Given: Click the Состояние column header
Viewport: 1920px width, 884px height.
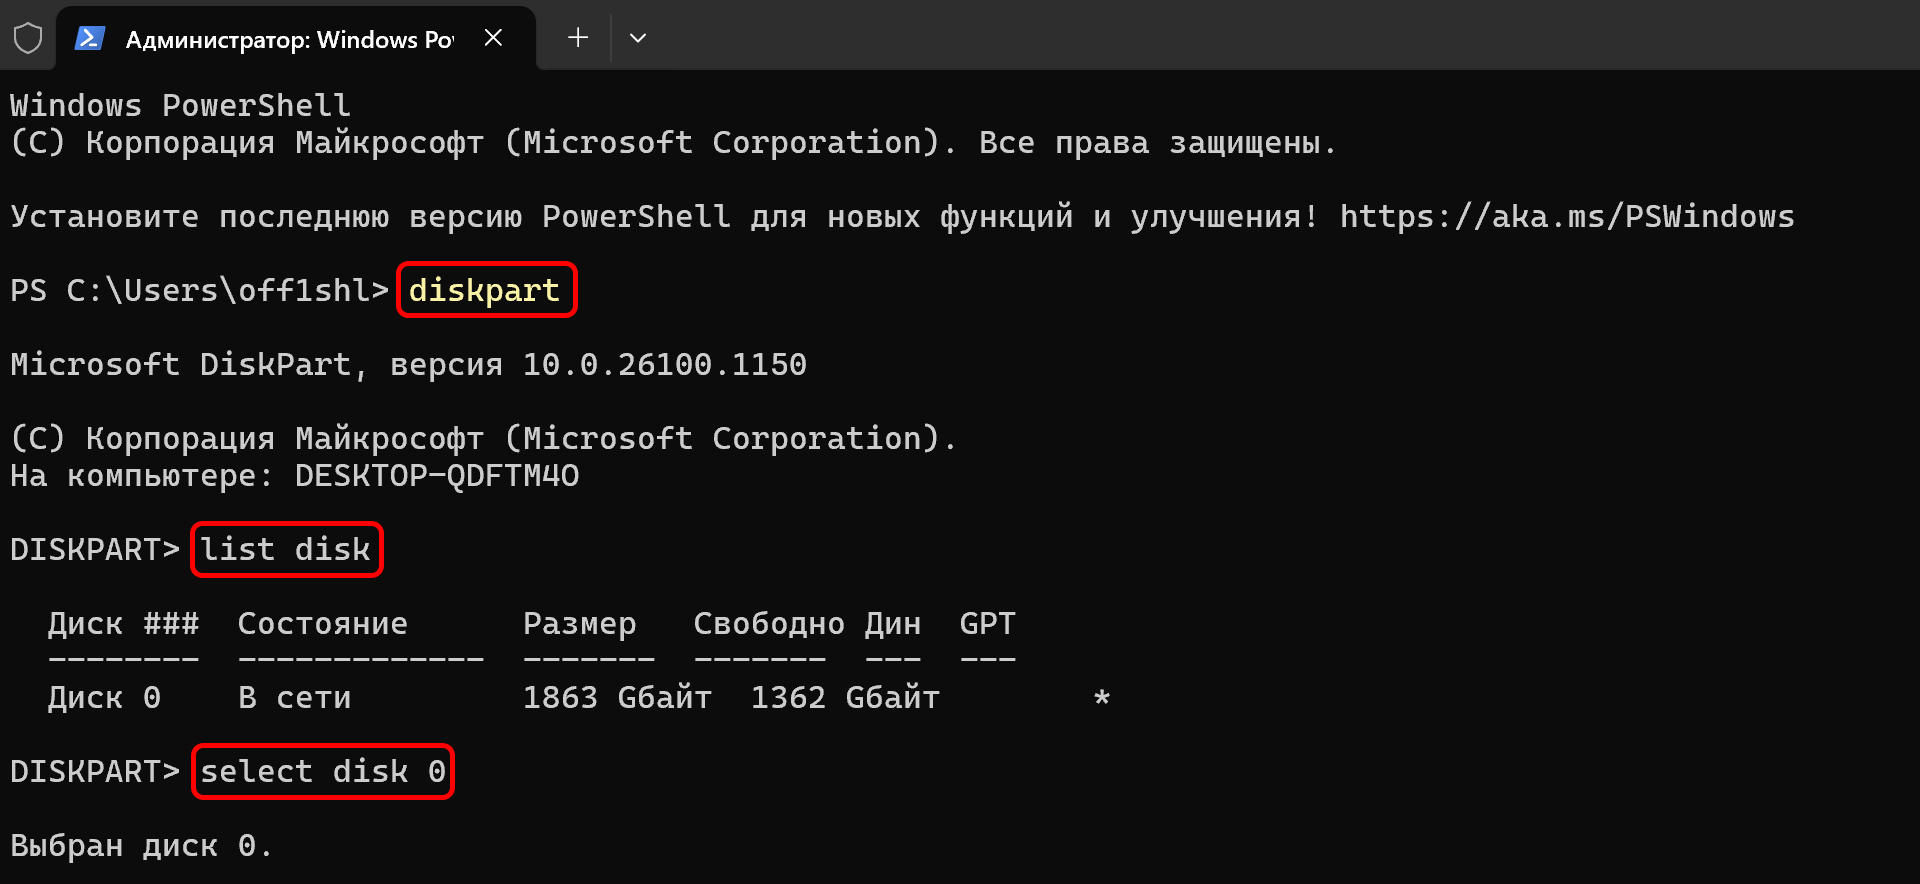Looking at the screenshot, I should point(322,623).
